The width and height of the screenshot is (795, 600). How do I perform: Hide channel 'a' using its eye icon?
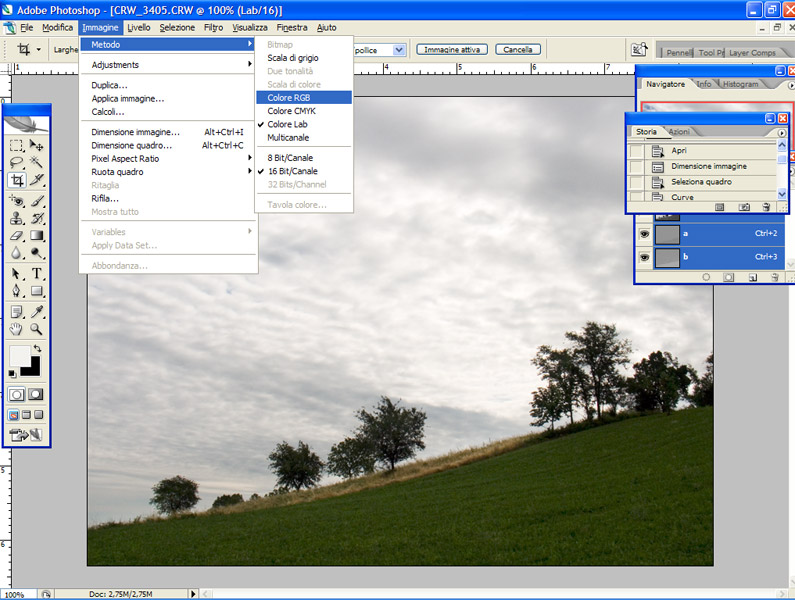pos(644,234)
